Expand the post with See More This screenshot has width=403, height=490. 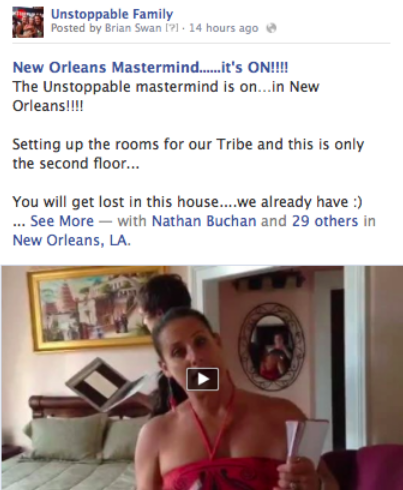(62, 221)
